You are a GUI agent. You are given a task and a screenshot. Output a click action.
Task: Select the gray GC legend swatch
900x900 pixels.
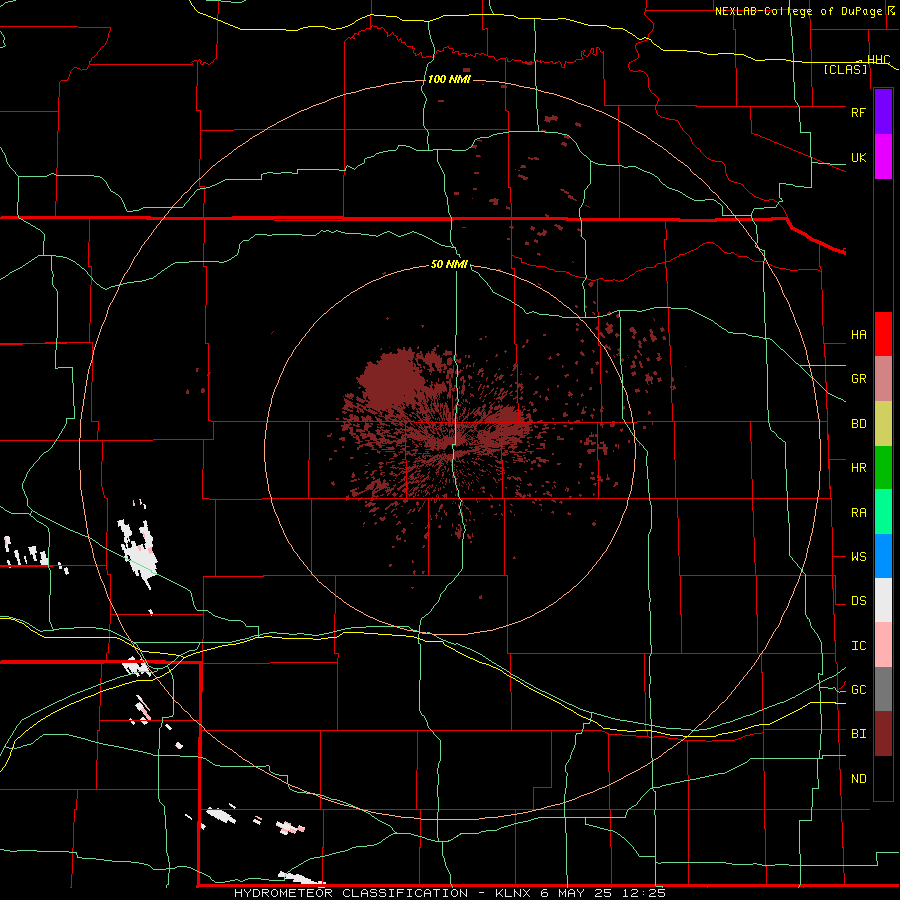pos(883,689)
